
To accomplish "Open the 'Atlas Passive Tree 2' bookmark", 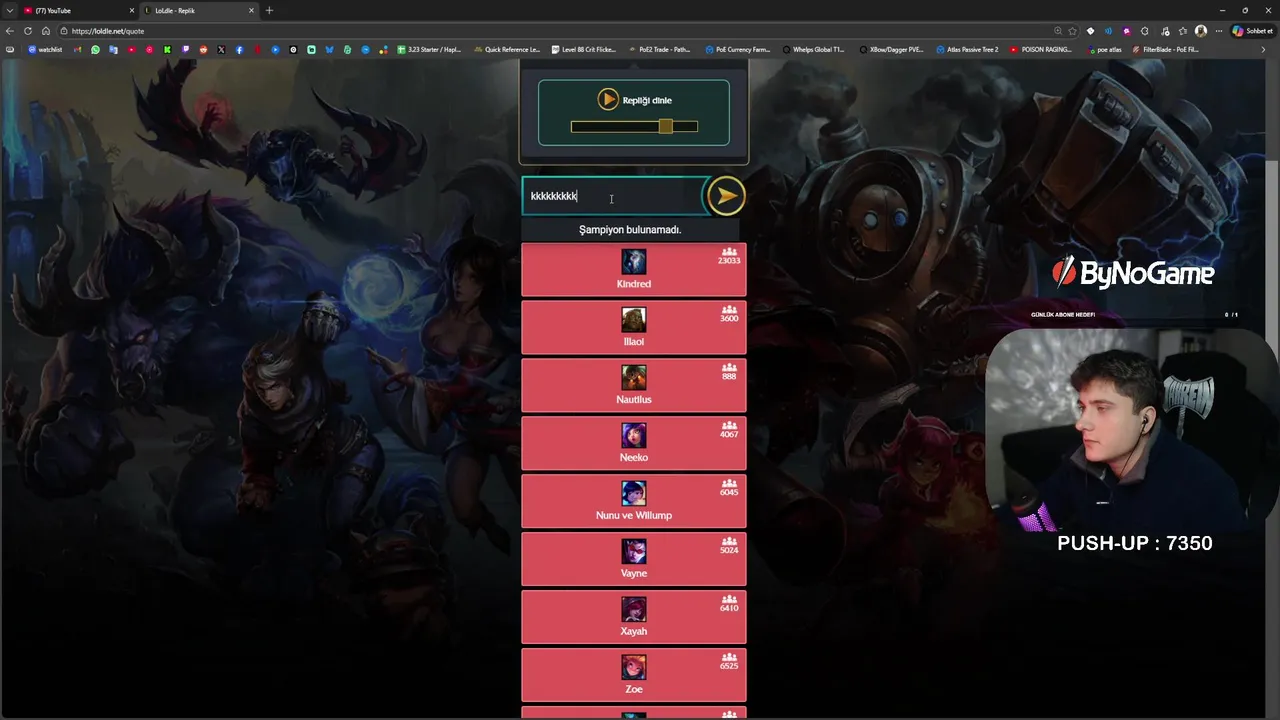I will [968, 49].
